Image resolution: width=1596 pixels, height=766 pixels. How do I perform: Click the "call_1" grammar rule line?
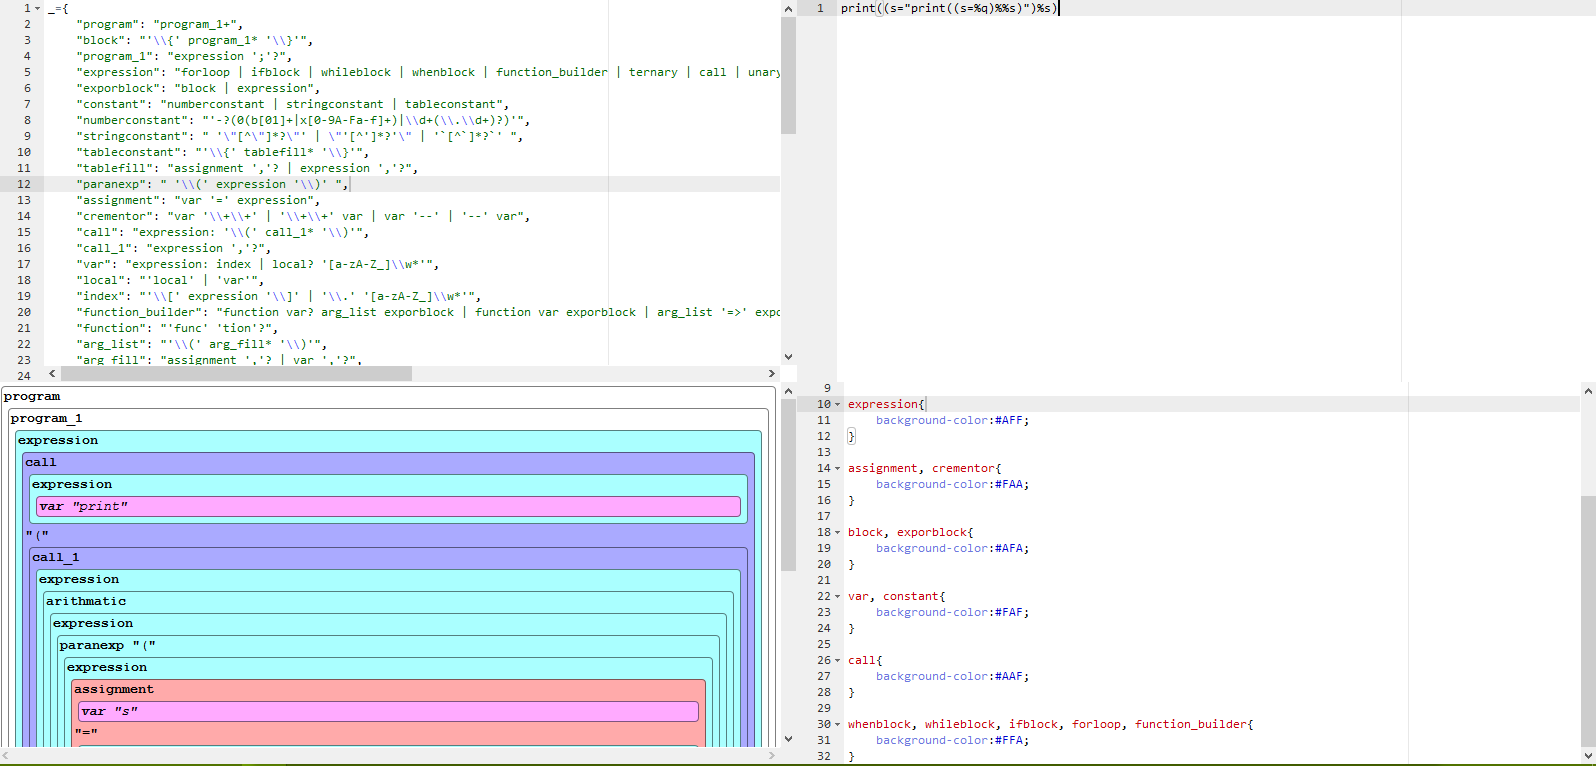[174, 248]
